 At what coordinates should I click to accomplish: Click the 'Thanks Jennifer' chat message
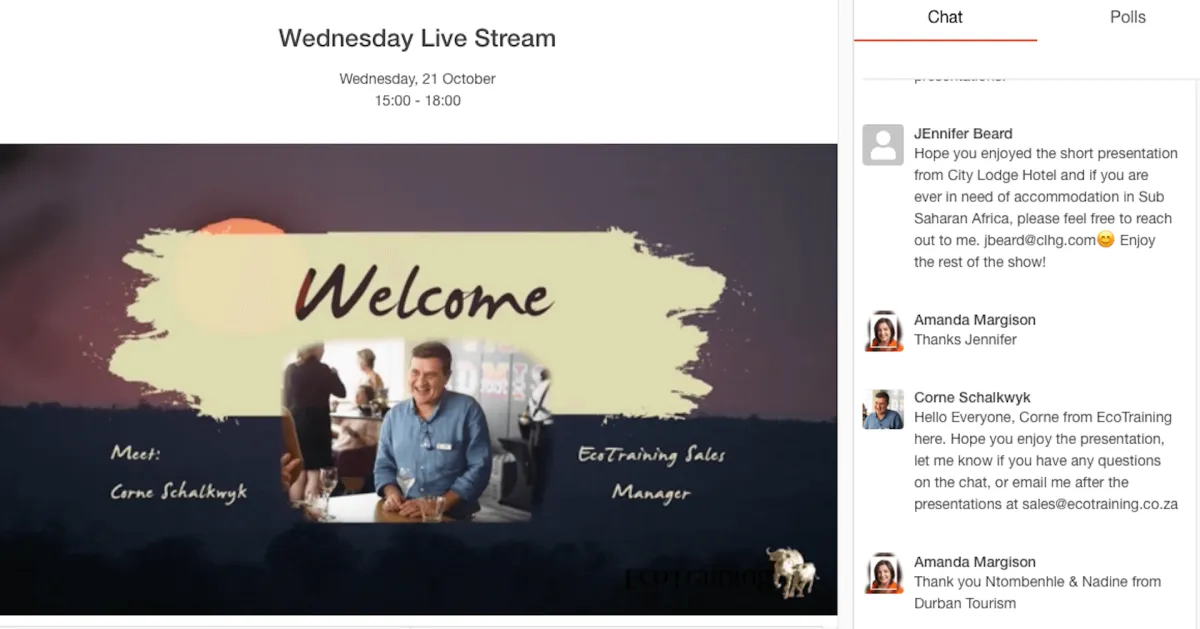pyautogui.click(x=965, y=340)
